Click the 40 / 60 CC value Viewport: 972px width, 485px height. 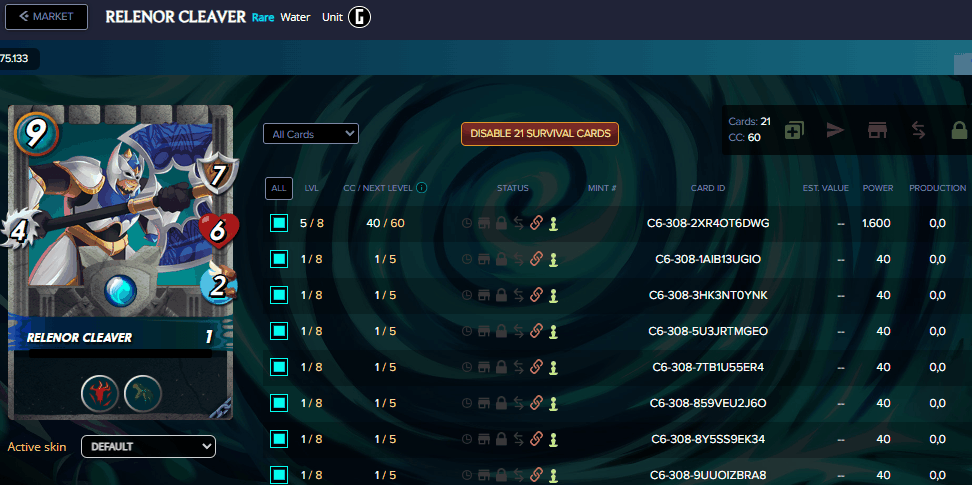384,223
